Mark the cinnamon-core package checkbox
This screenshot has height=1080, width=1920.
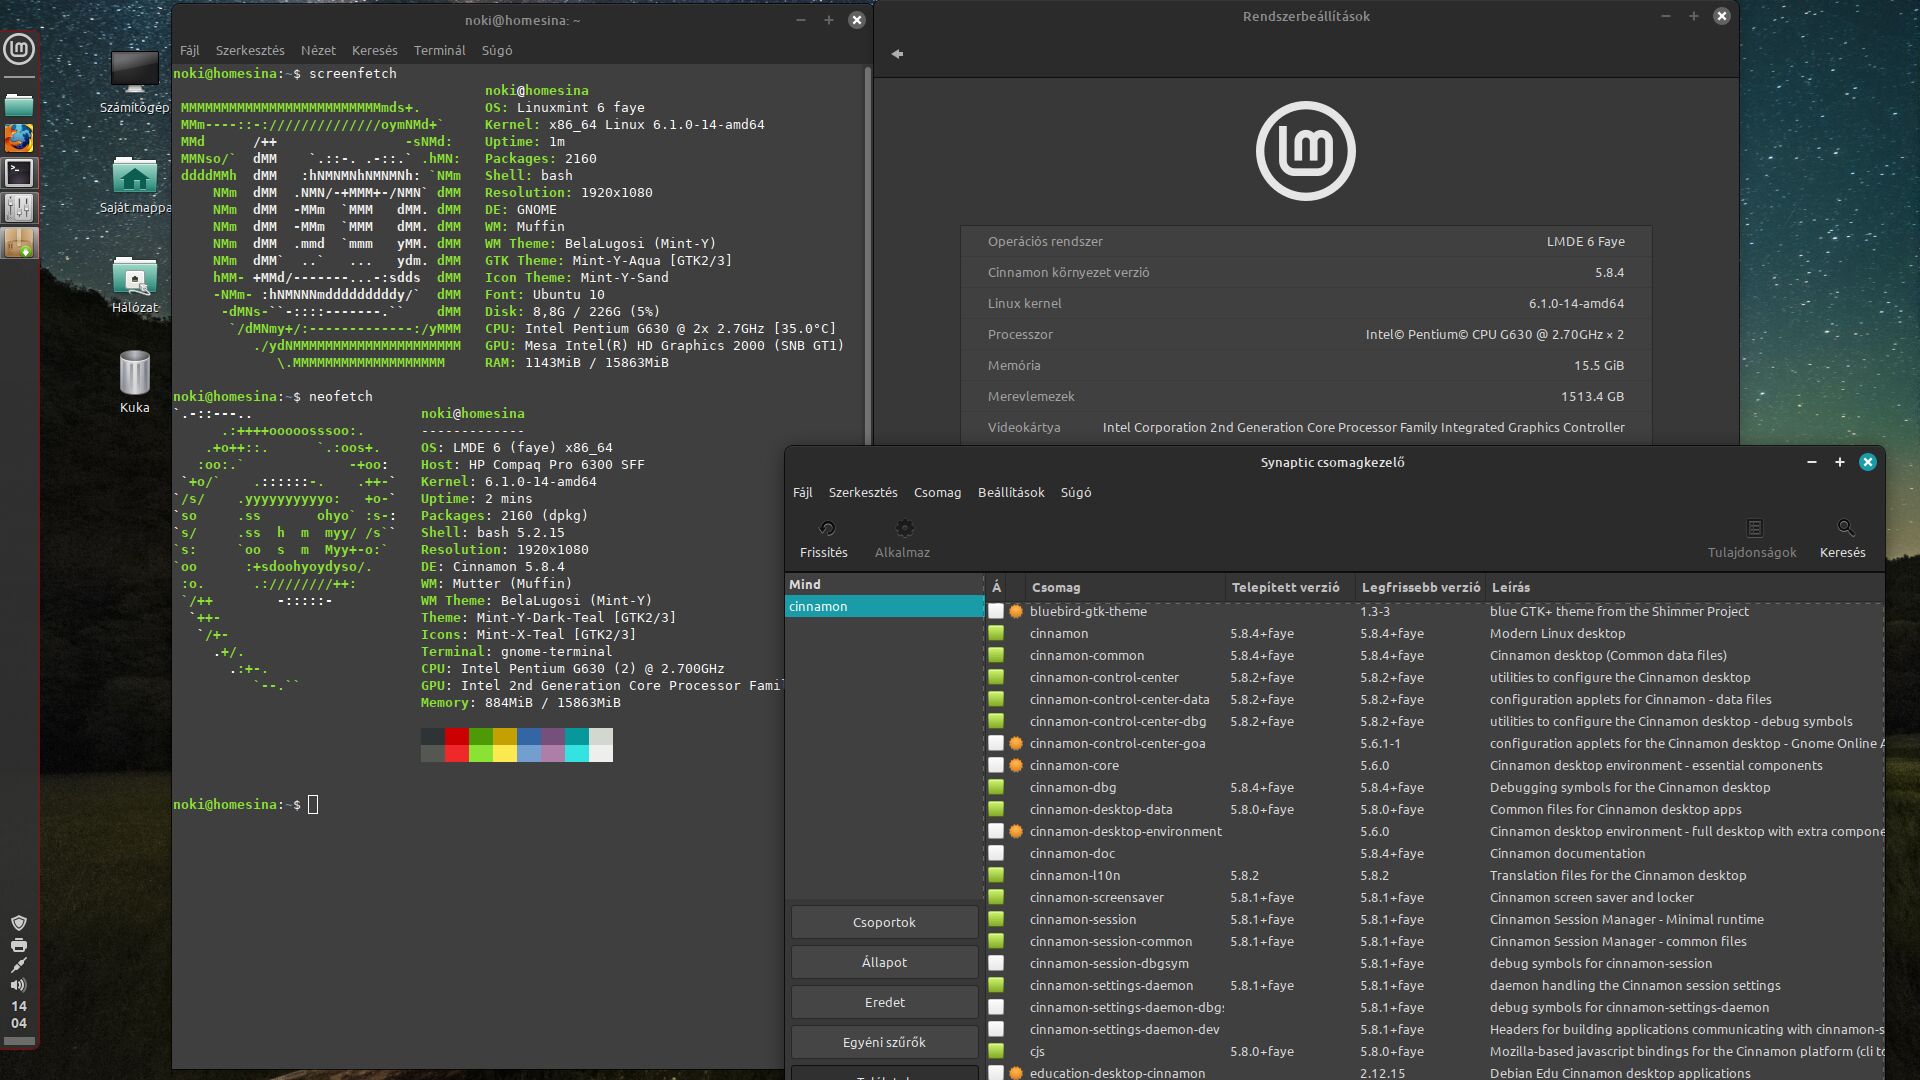(996, 765)
